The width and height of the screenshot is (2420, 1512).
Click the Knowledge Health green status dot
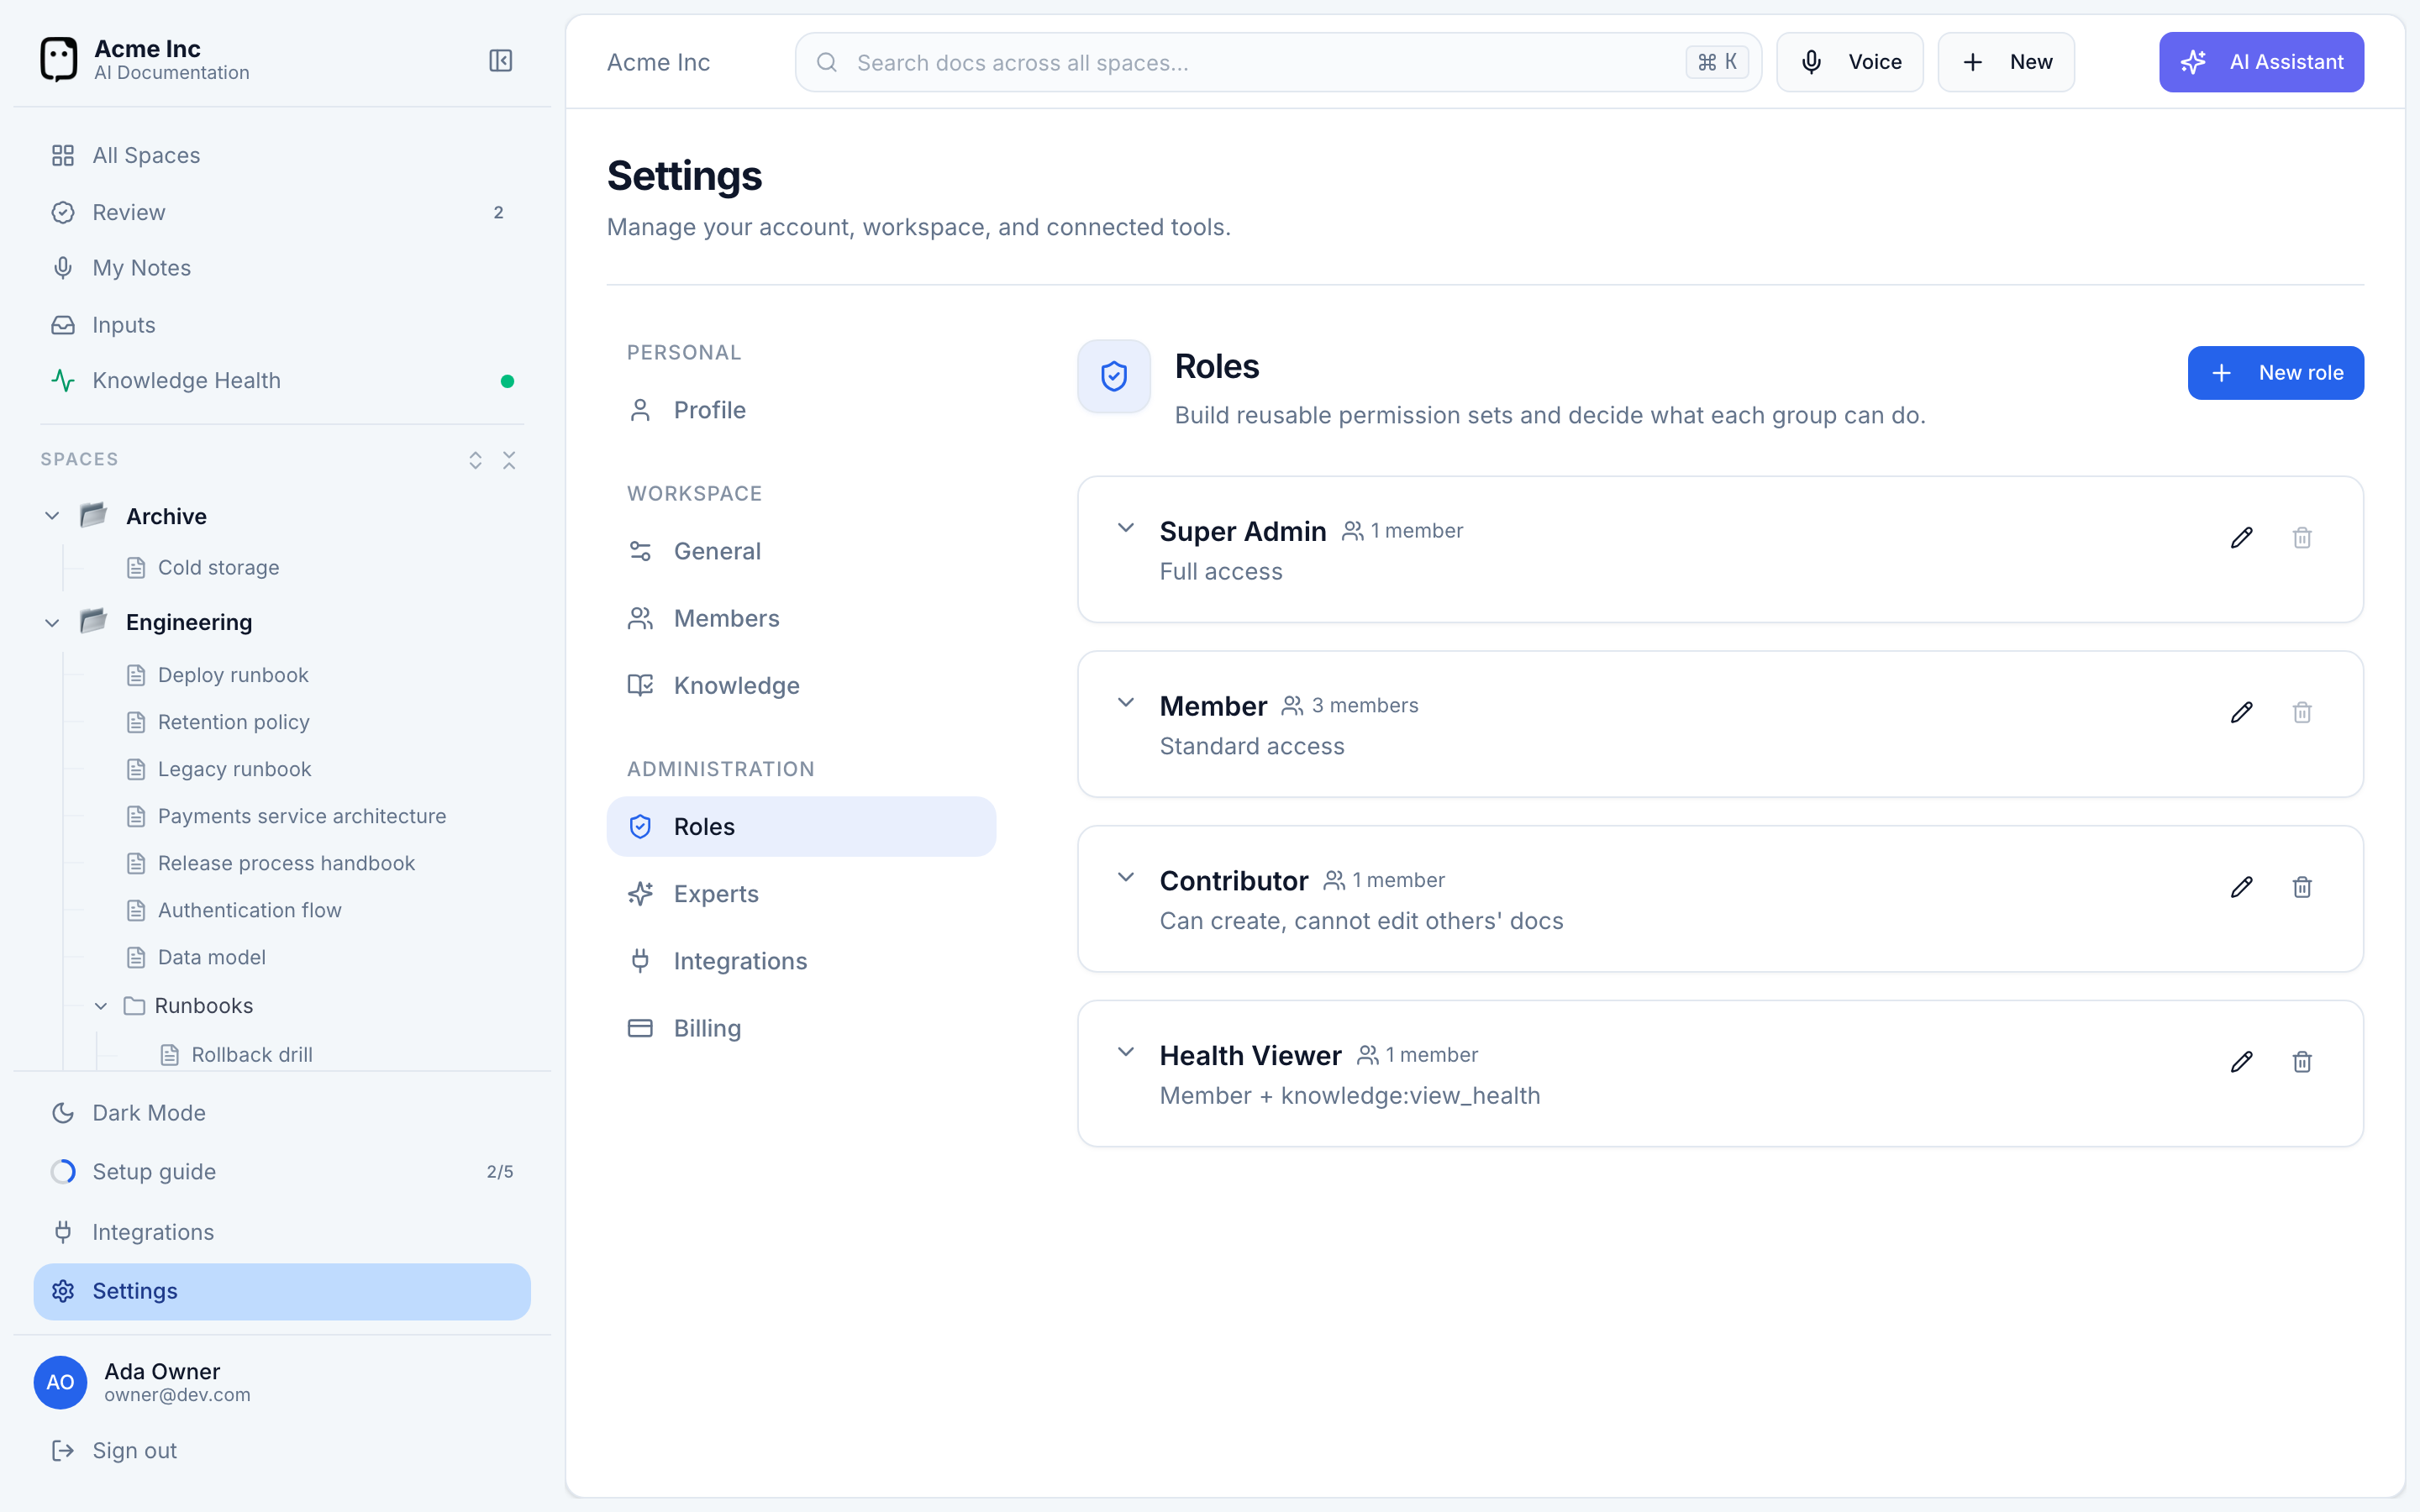pos(507,381)
